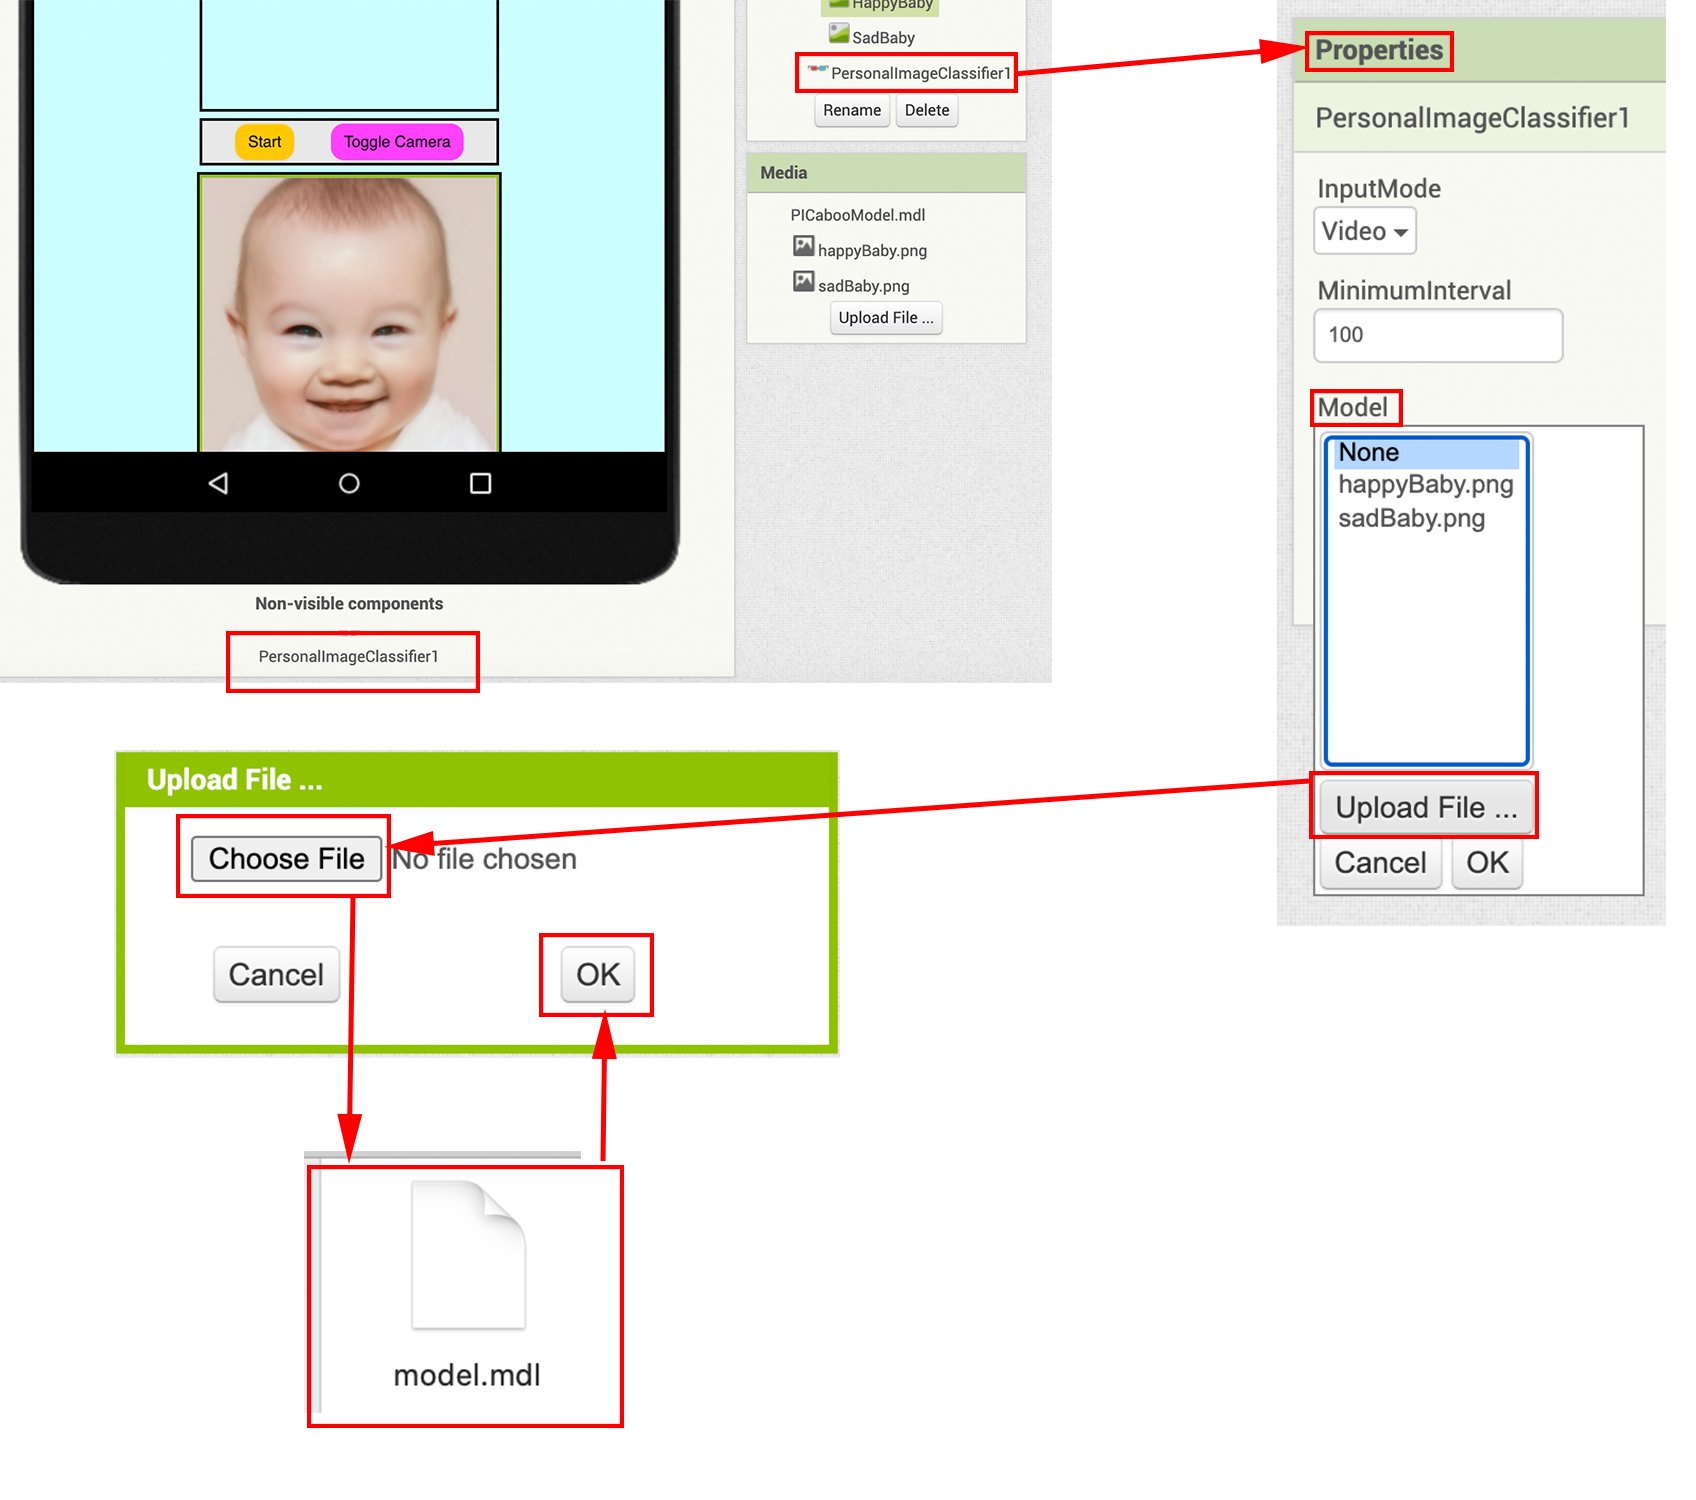Open the InputMode Video dropdown
The height and width of the screenshot is (1500, 1696).
point(1365,231)
